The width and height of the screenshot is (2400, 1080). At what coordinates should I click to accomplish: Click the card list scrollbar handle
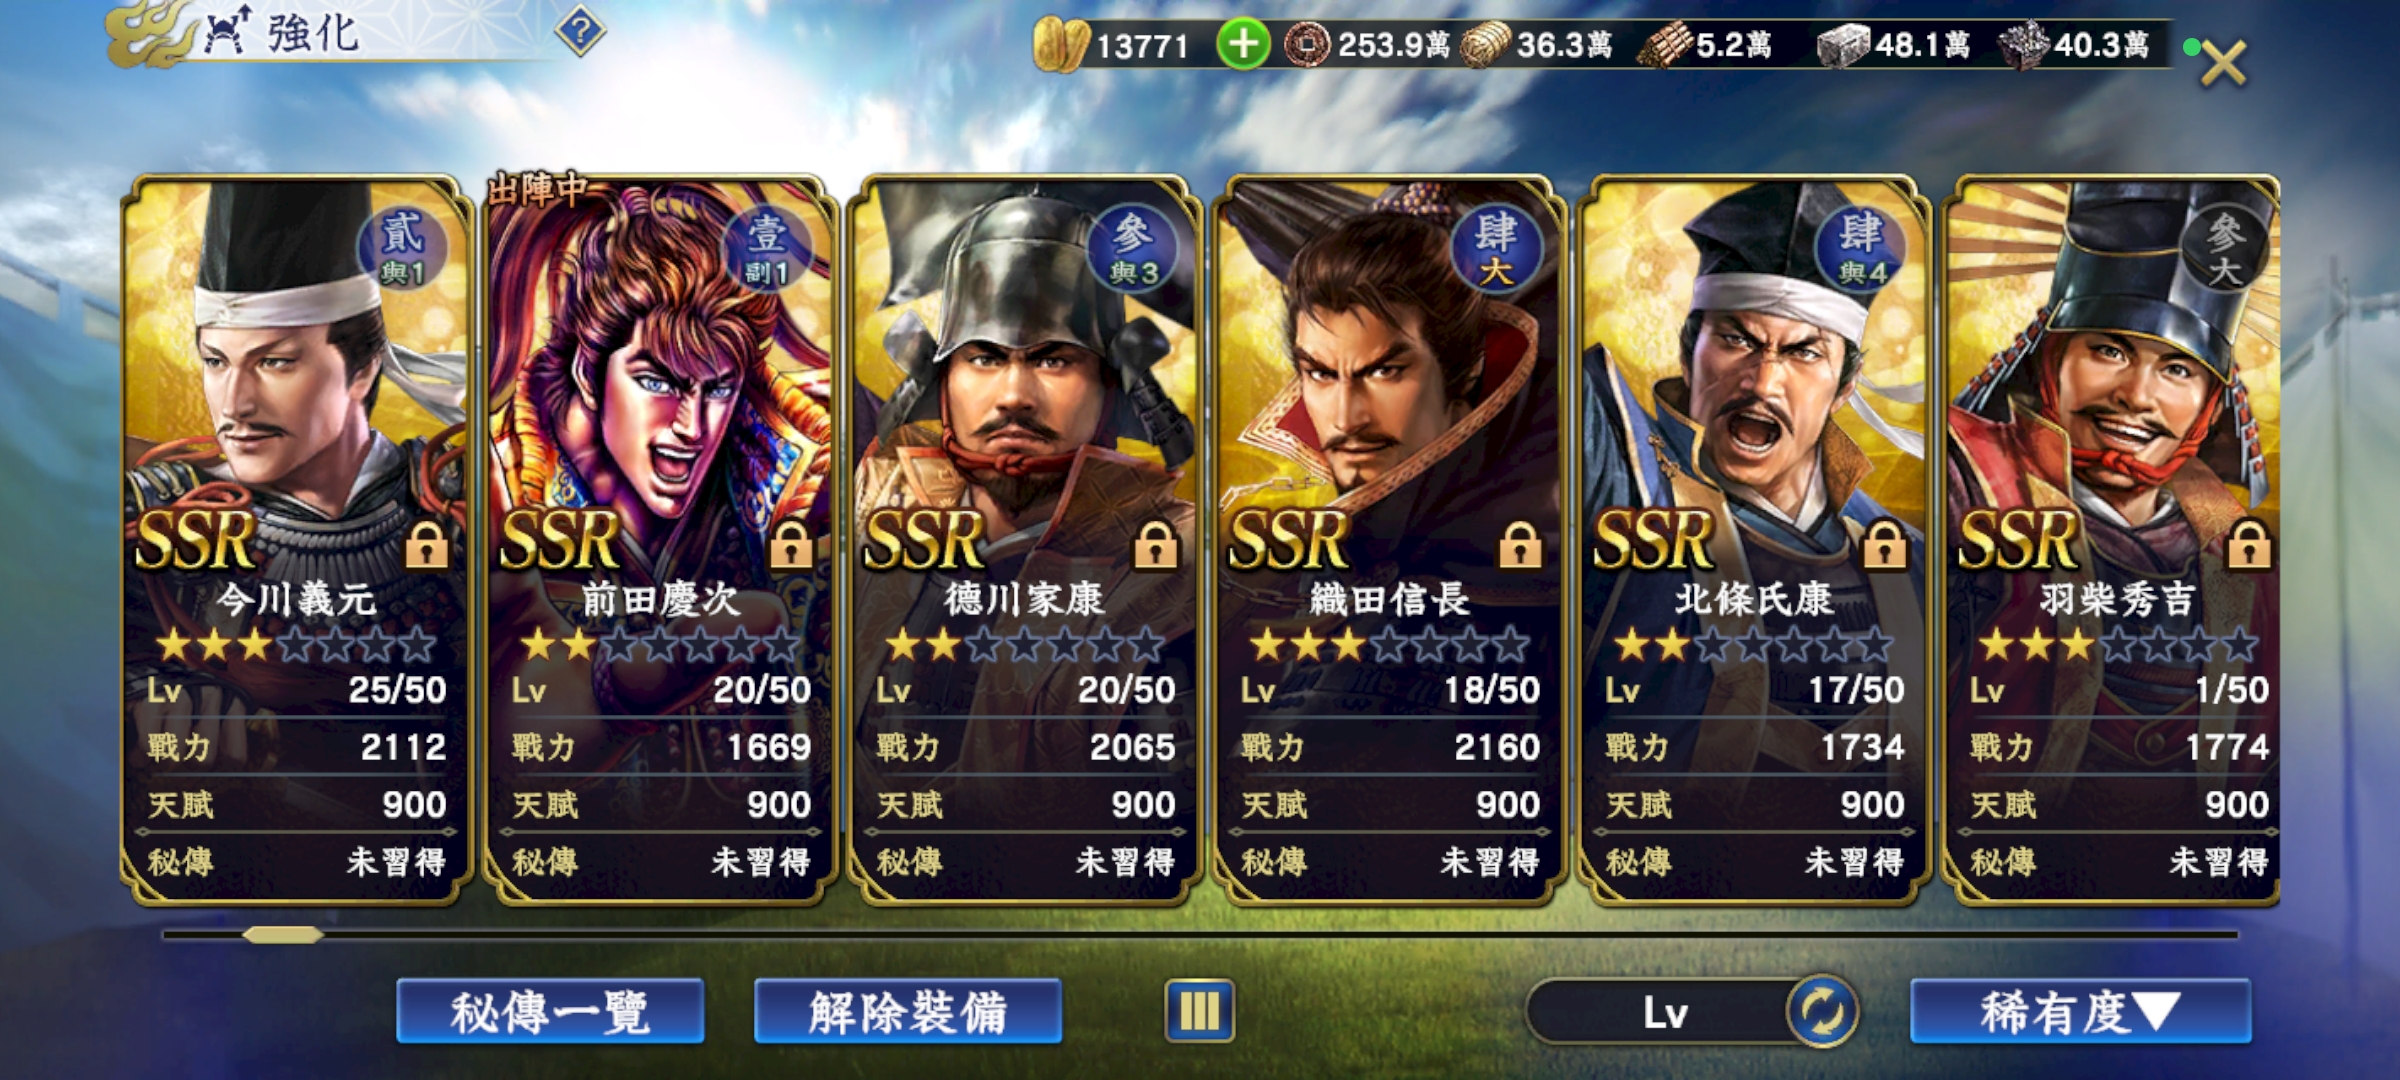[283, 935]
